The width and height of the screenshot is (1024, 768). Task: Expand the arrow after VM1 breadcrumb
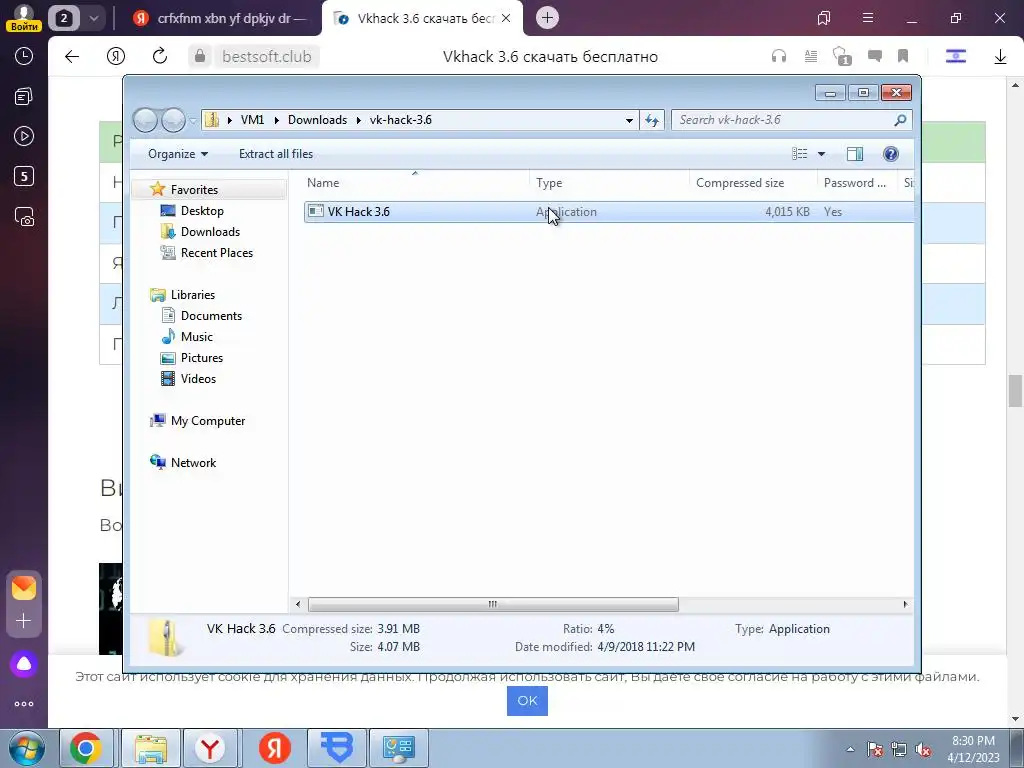276,120
